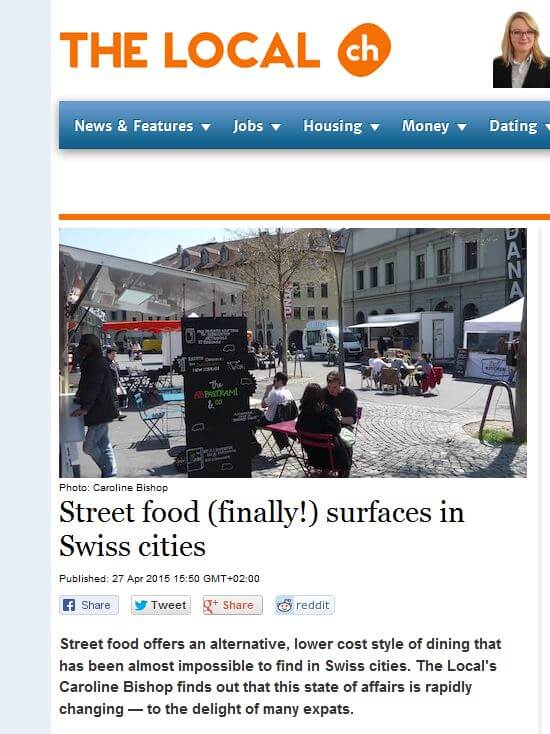Screen dimensions: 550x734
Task: Click the woman's portrait in header
Action: coord(521,49)
